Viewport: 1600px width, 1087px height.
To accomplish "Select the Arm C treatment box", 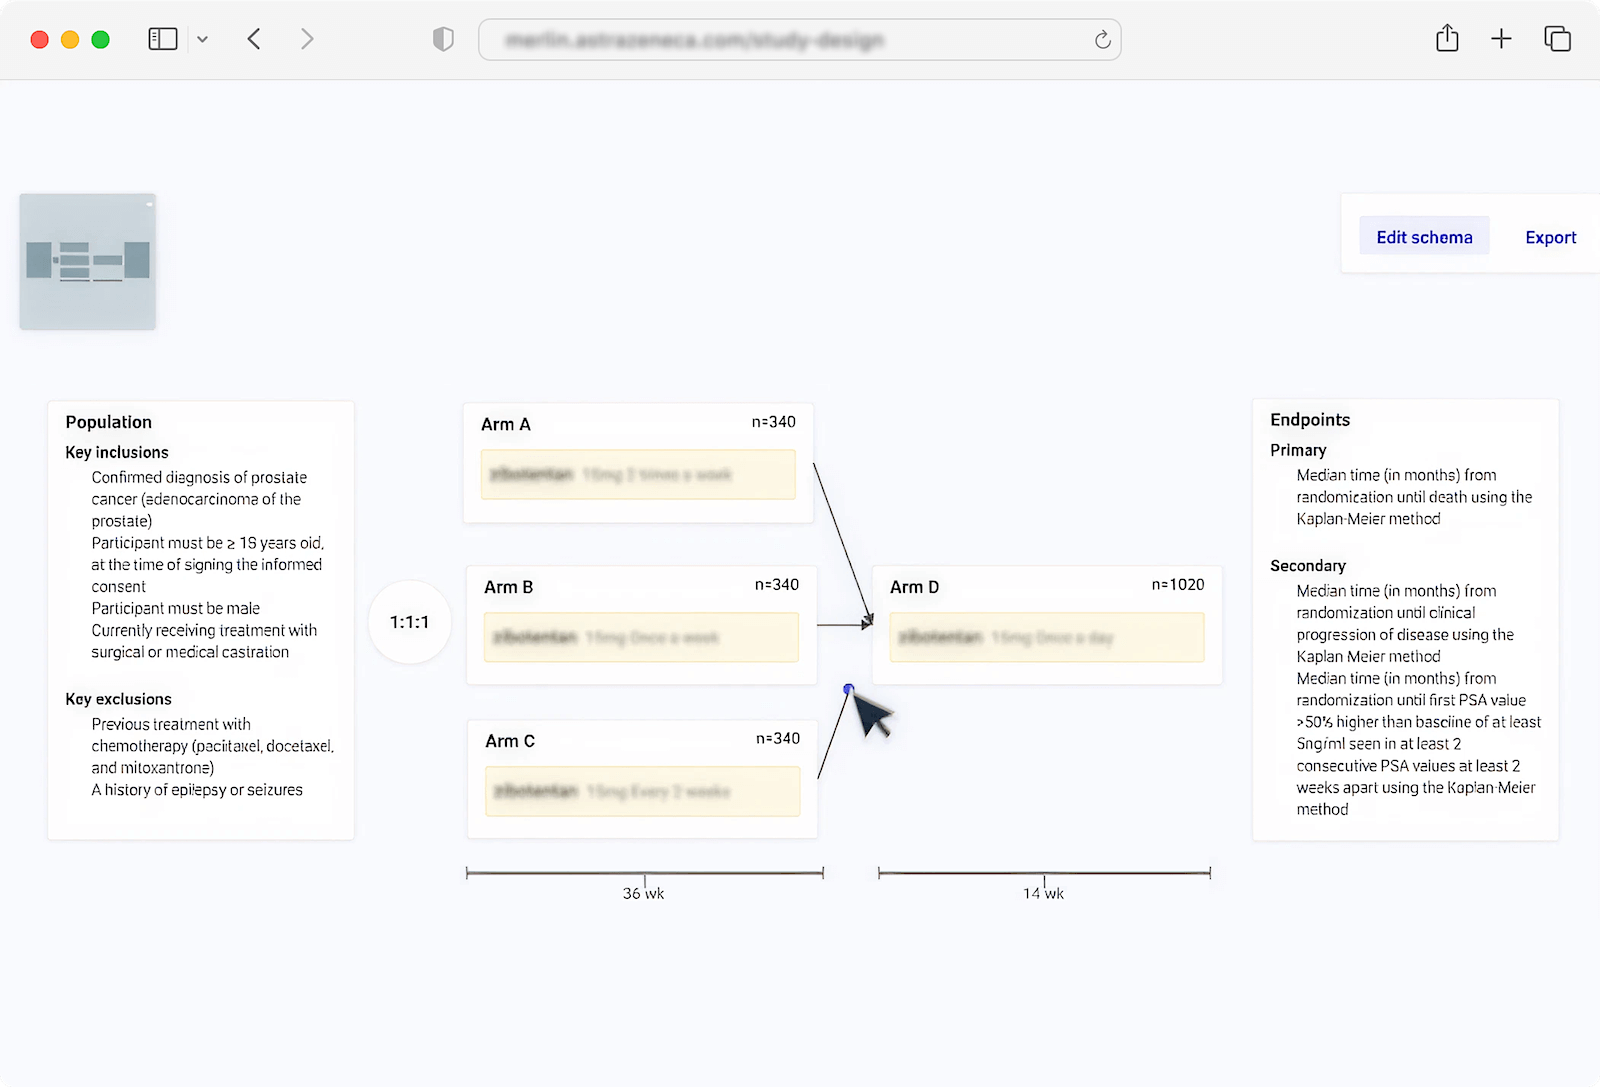I will click(x=642, y=791).
